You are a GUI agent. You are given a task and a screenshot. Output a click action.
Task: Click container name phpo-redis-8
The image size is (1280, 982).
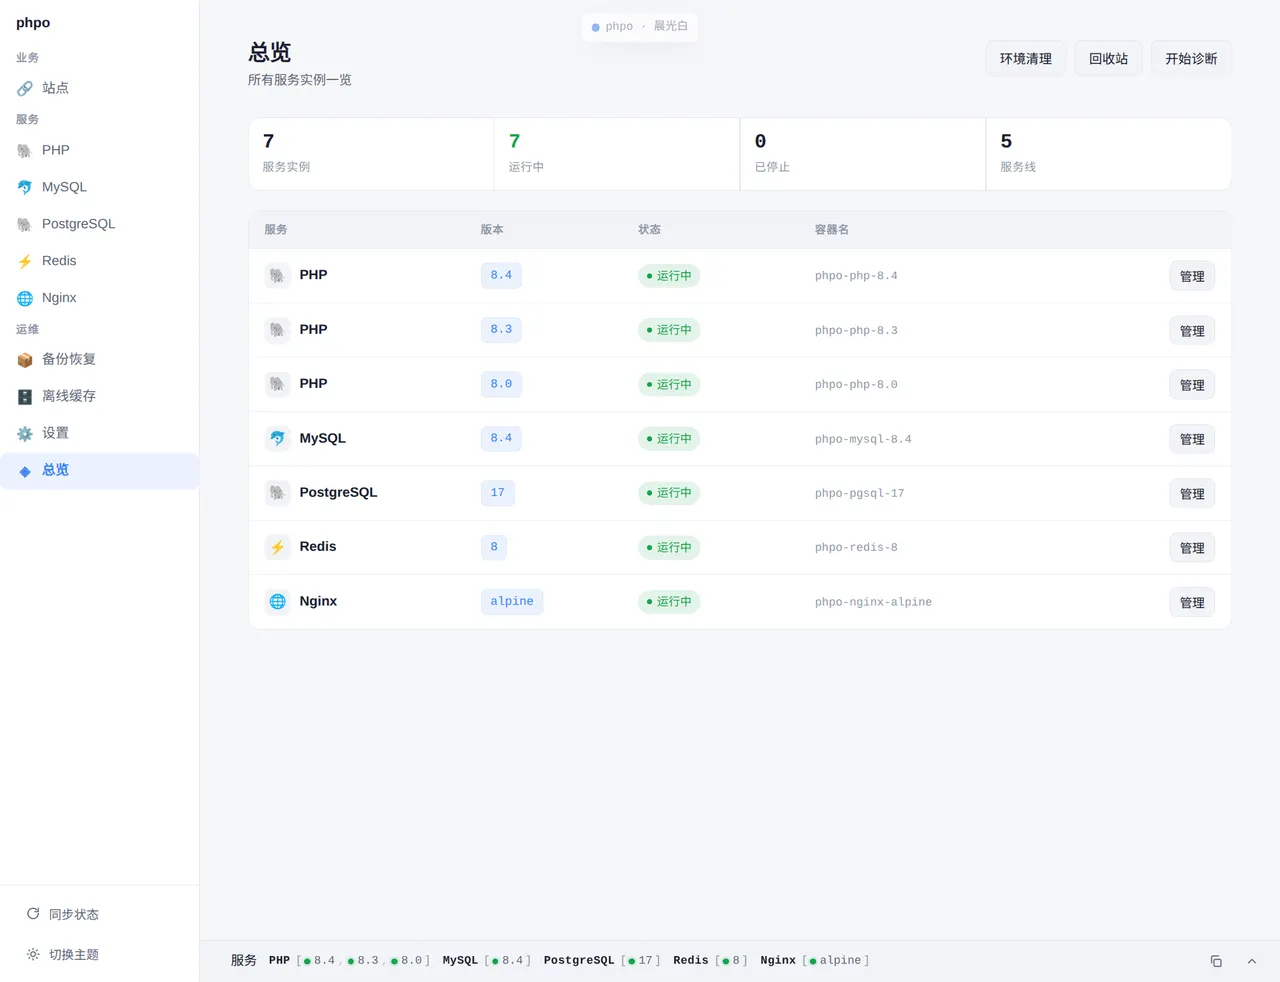click(x=856, y=547)
